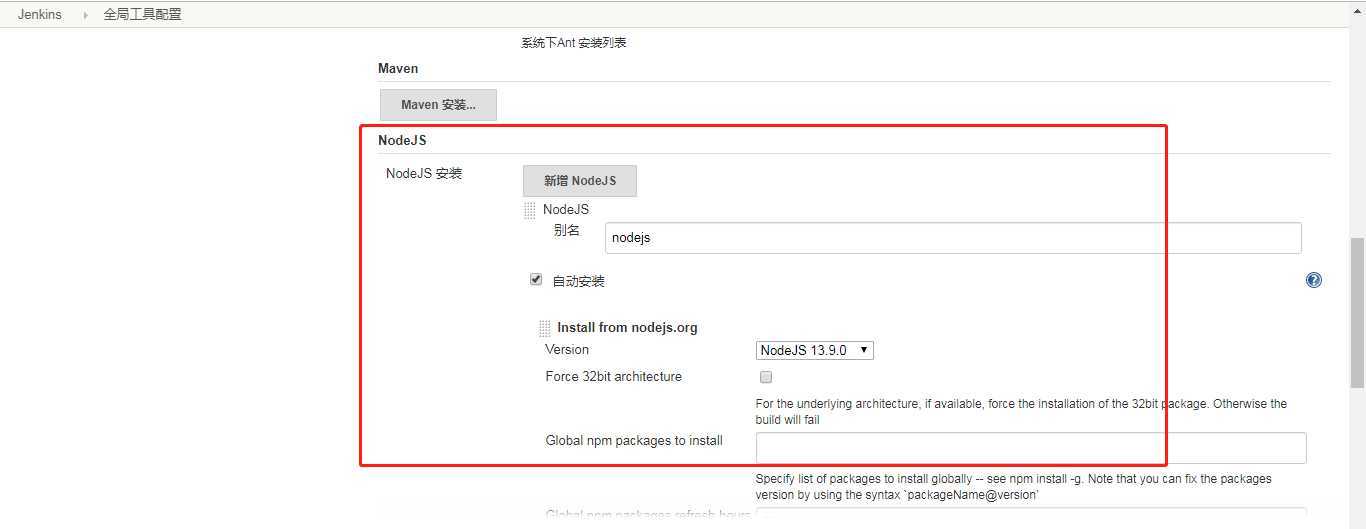Click the breadcrumb arrow after Jenkins
The image size is (1366, 529).
pyautogui.click(x=86, y=15)
